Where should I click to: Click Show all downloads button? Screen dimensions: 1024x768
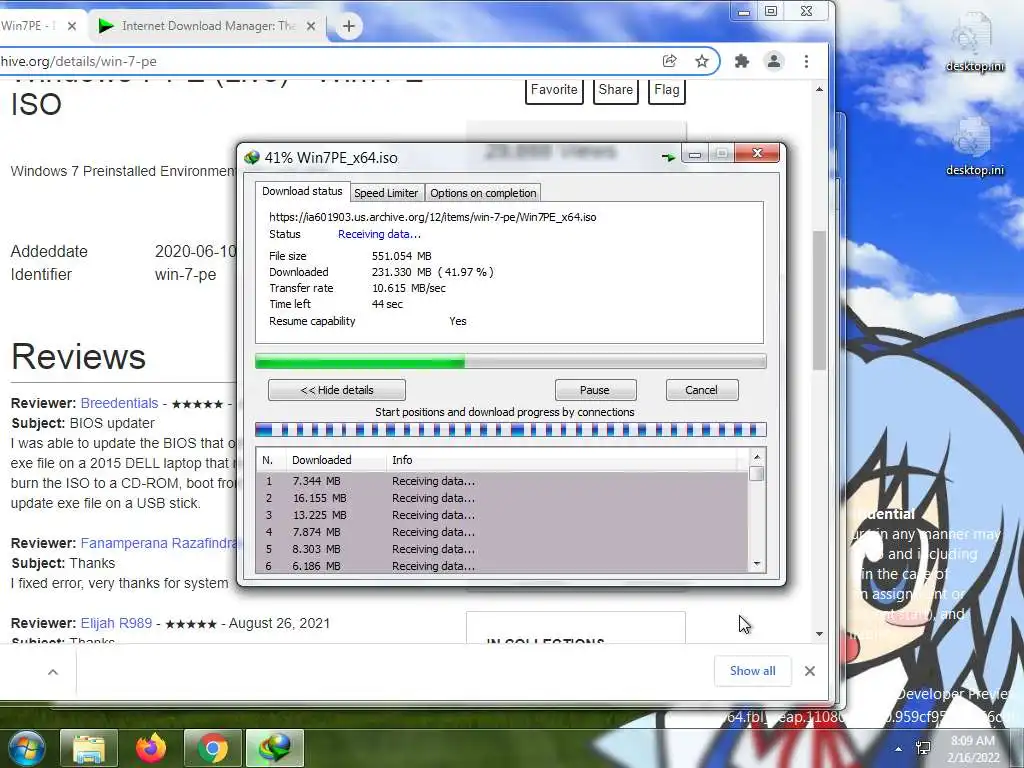pos(752,671)
